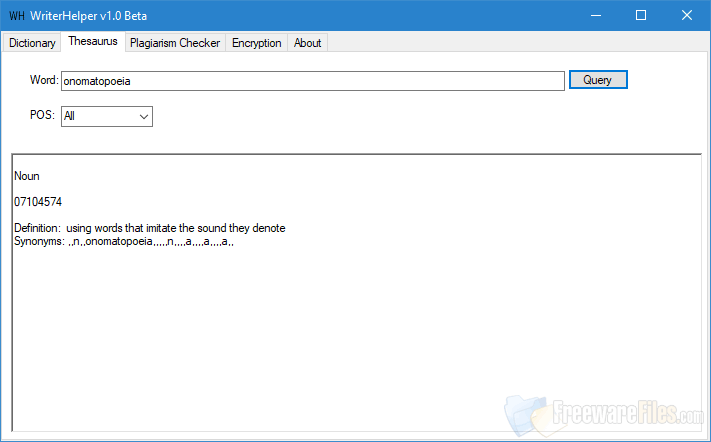Click the 'POS:' label
The height and width of the screenshot is (442, 711).
tap(42, 115)
